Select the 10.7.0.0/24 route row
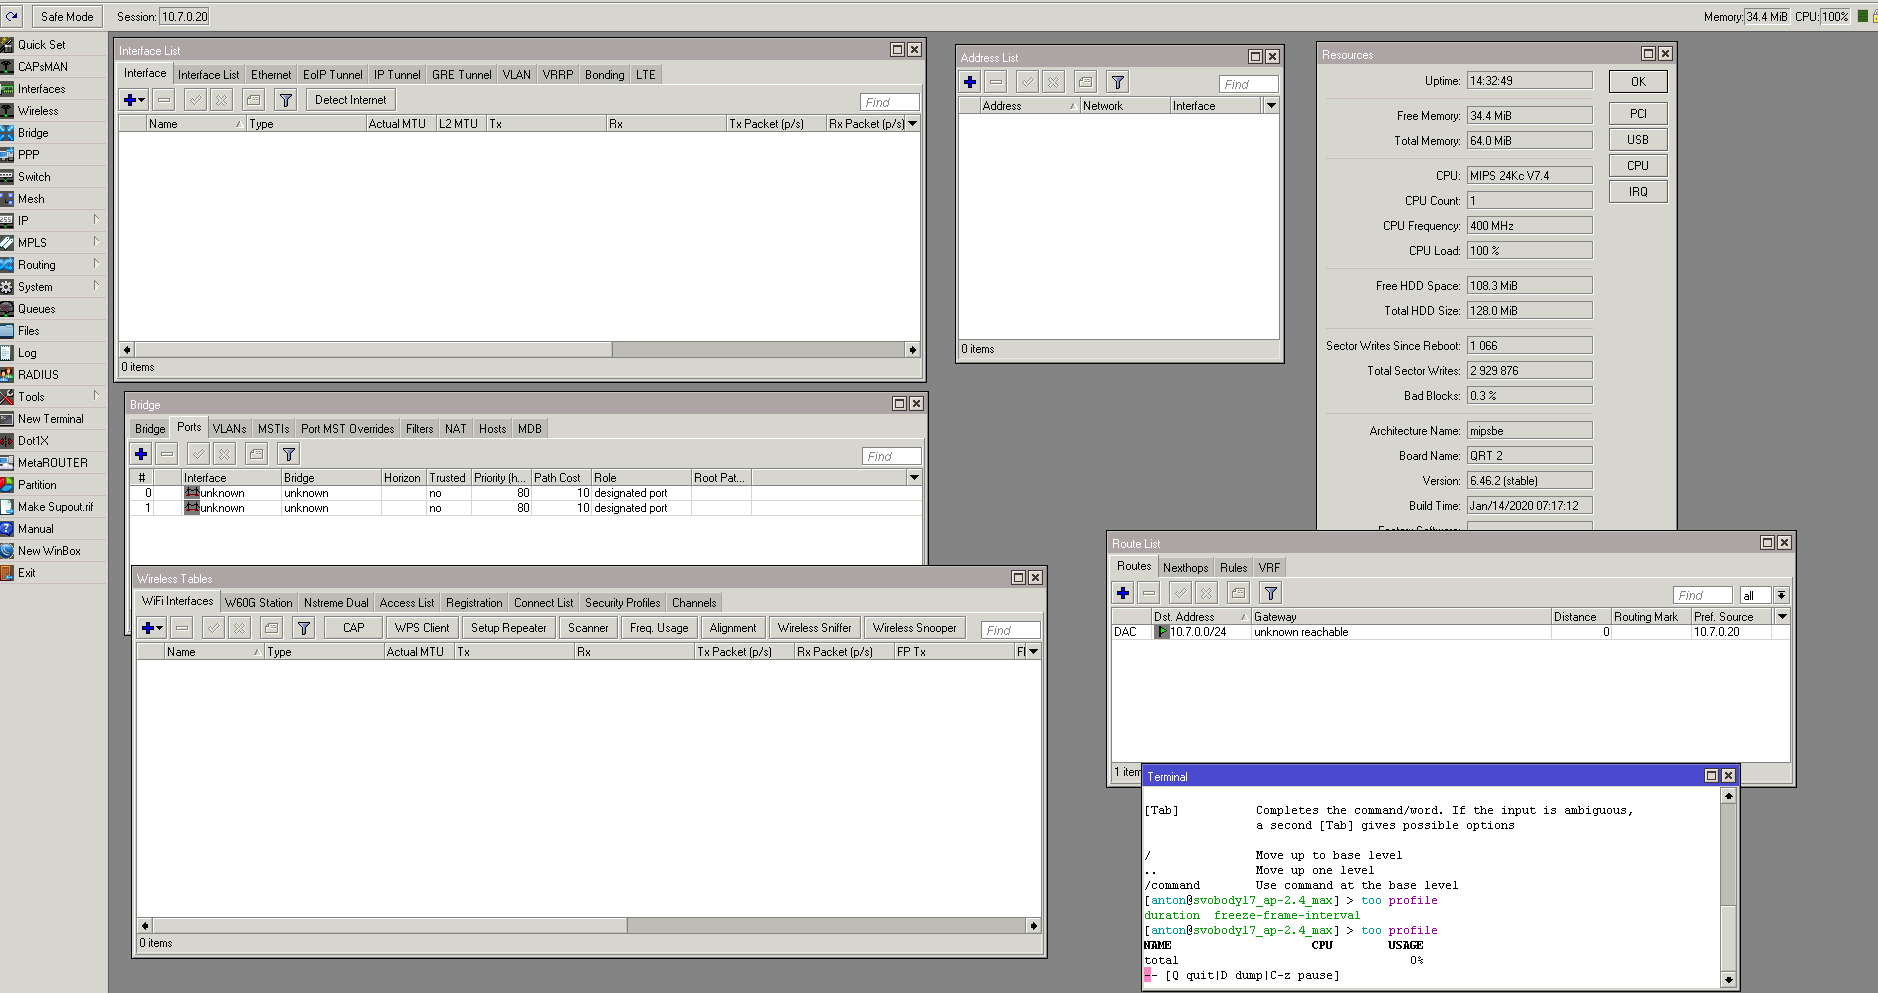This screenshot has height=993, width=1878. [1198, 632]
